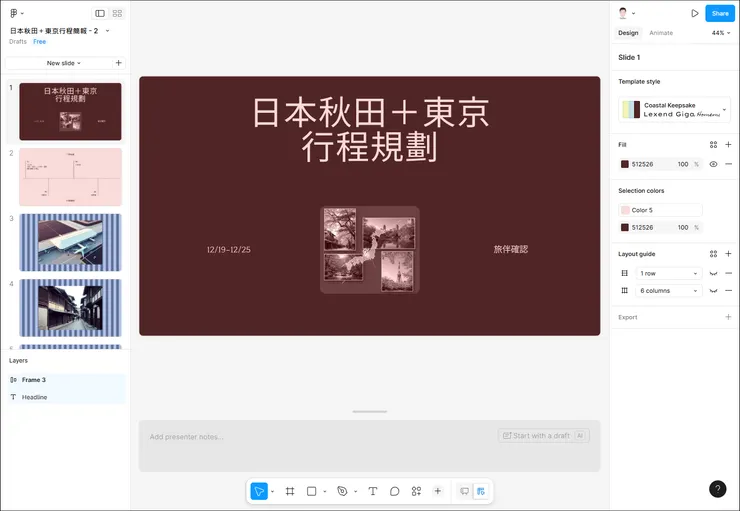Select the 12/19-12/25 date text on slide
This screenshot has width=740, height=511.
coord(228,250)
